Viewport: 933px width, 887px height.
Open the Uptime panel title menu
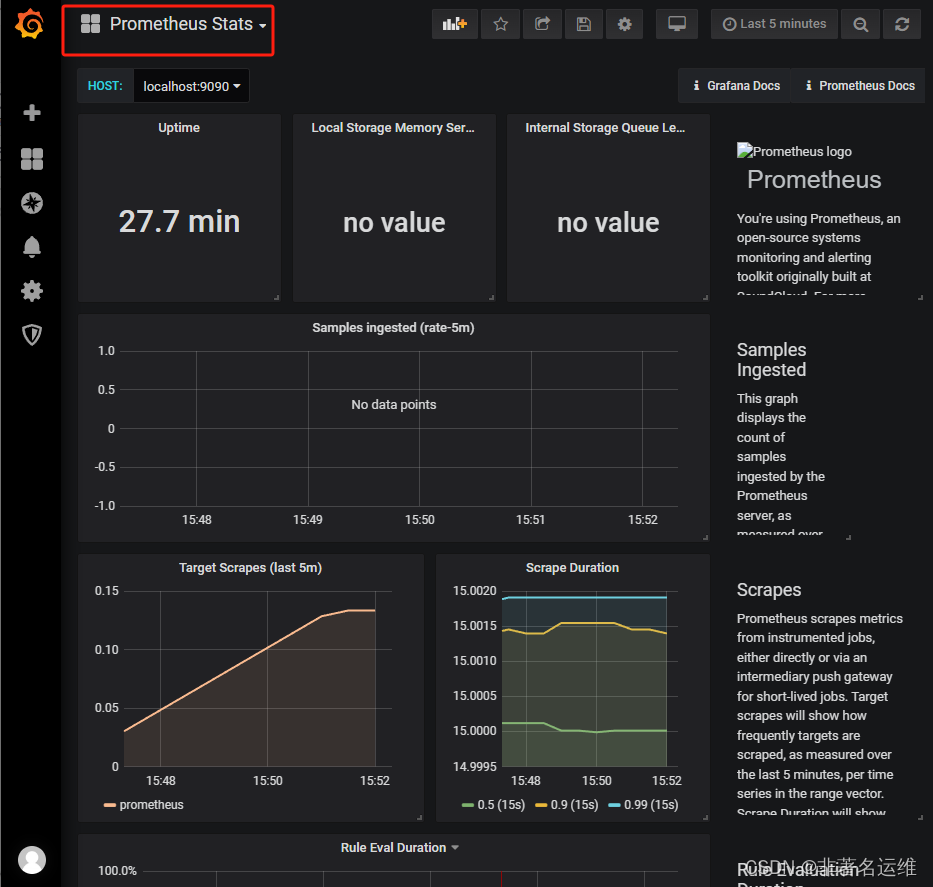[178, 127]
